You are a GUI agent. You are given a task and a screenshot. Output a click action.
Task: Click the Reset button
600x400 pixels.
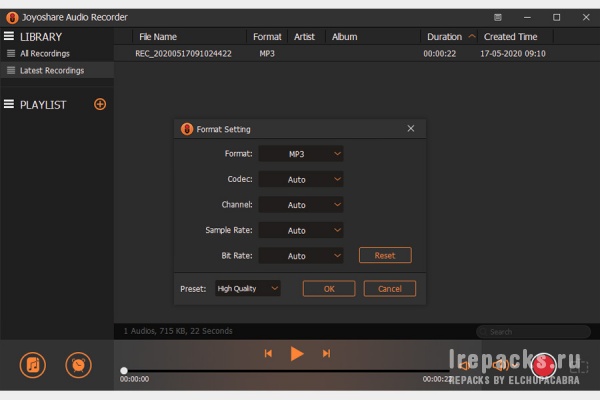pos(385,255)
